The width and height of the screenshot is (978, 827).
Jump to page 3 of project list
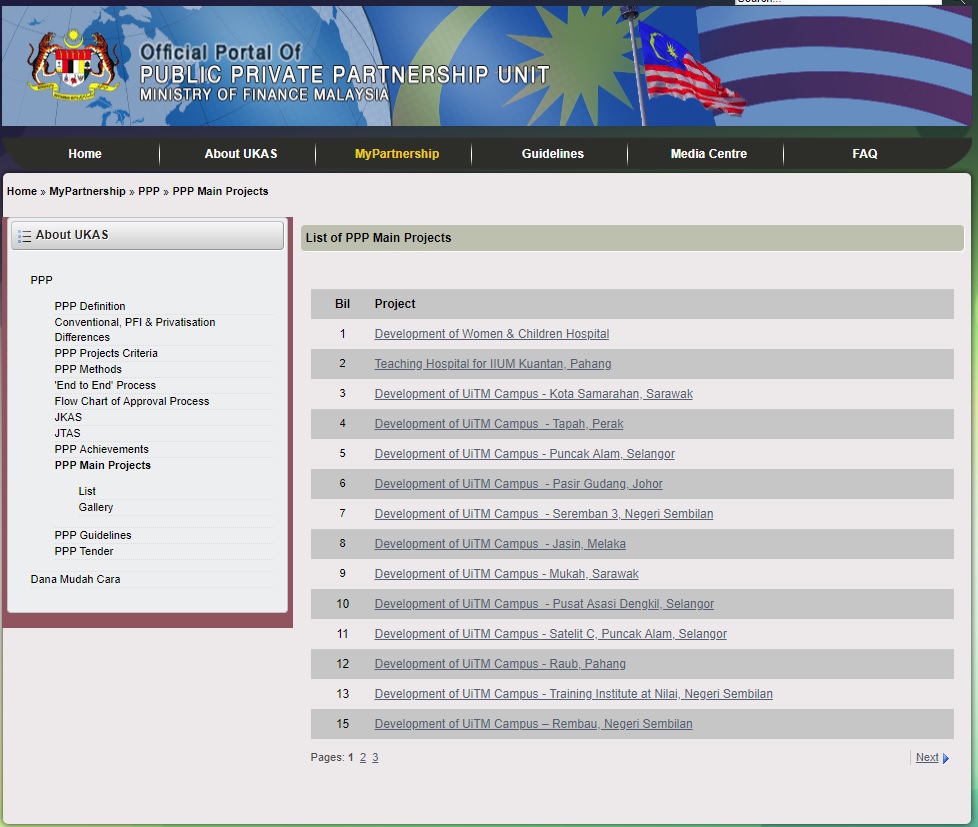(375, 758)
